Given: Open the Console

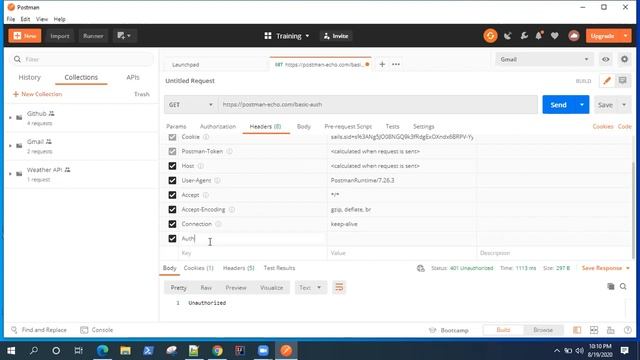Looking at the screenshot, I should 97,330.
